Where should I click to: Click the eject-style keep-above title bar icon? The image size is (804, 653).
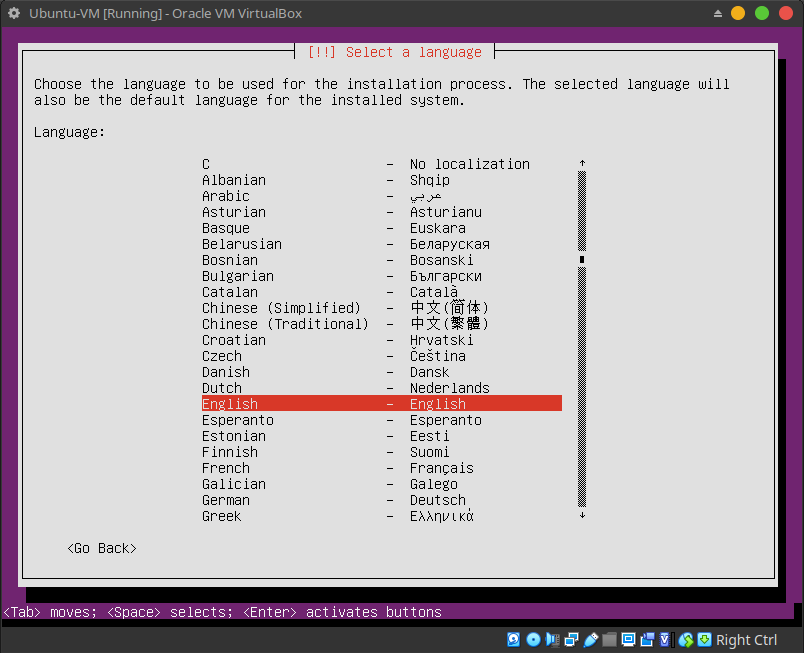(x=718, y=13)
